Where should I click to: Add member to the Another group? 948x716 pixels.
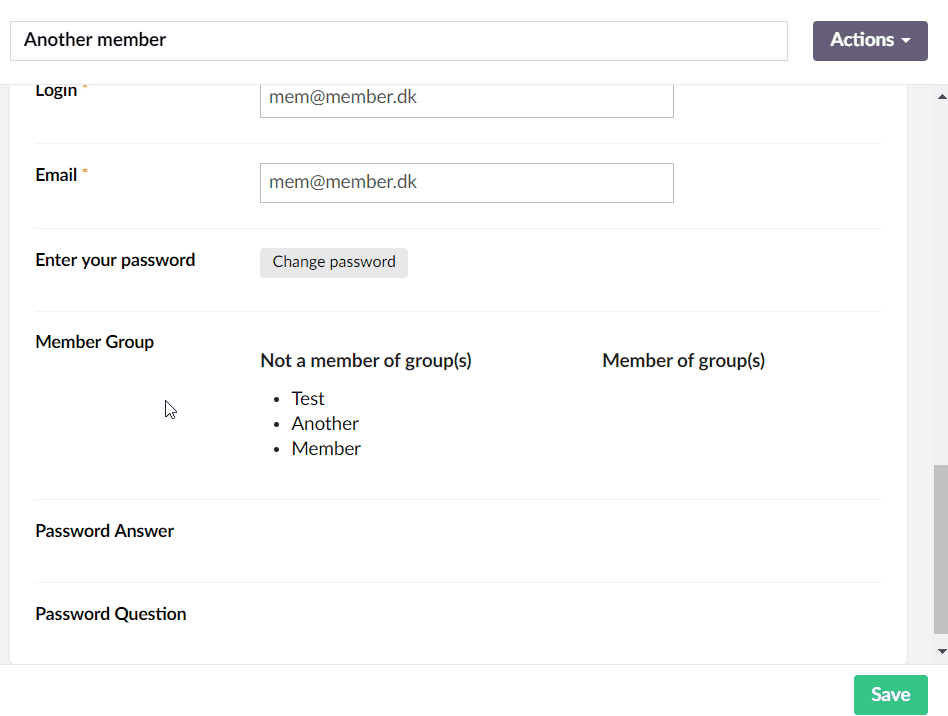[x=324, y=423]
